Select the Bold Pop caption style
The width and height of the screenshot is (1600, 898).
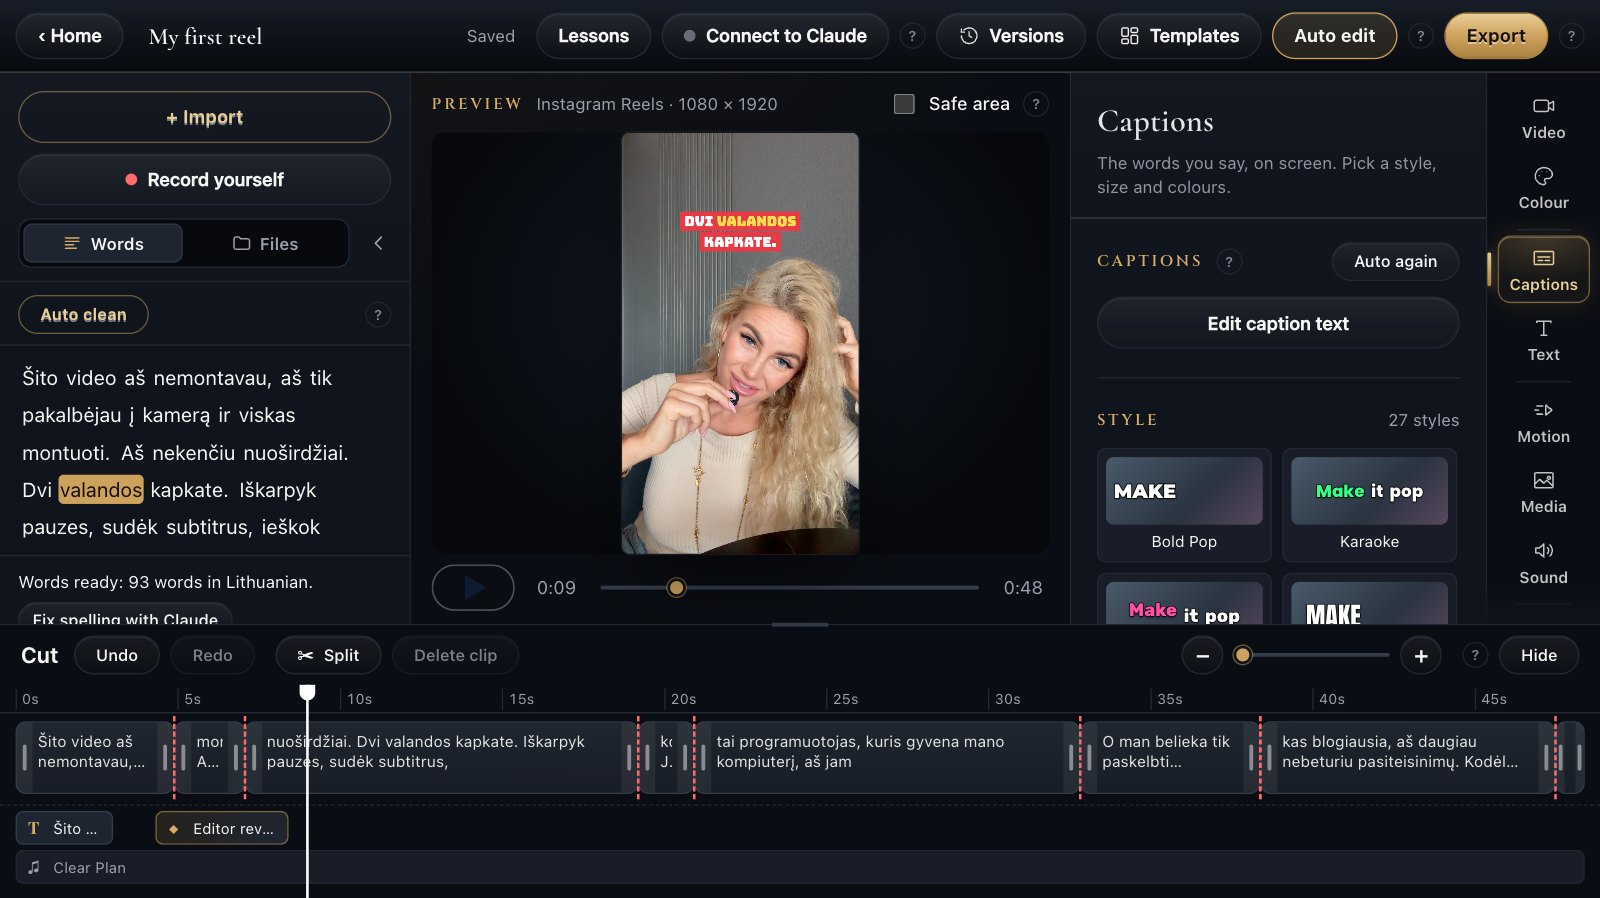1184,505
